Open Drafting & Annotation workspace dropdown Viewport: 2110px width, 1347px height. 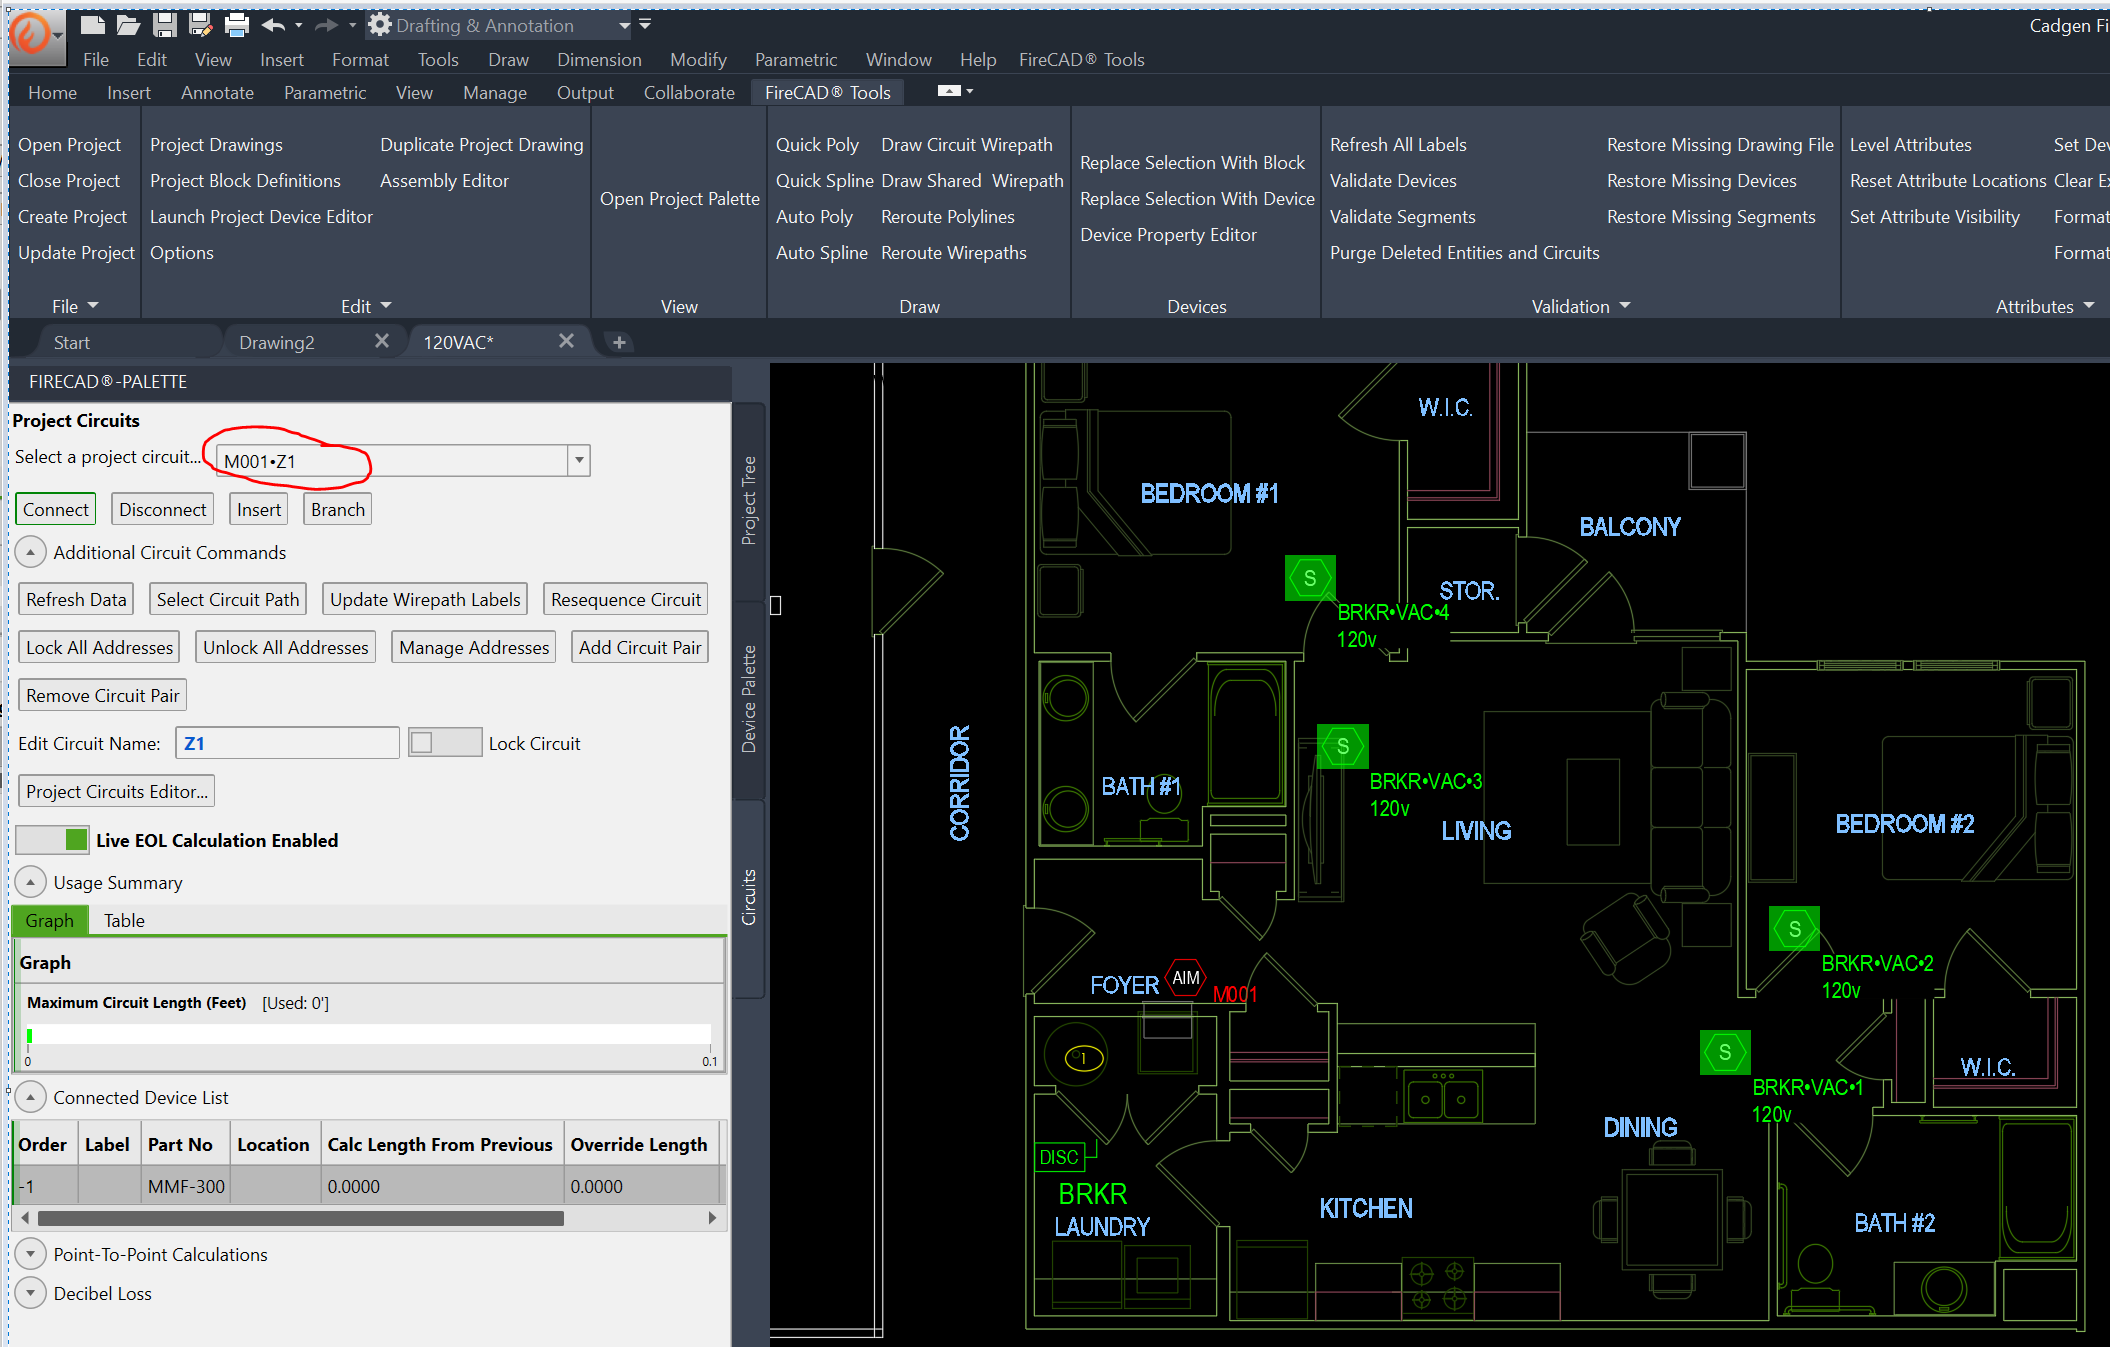pos(624,26)
